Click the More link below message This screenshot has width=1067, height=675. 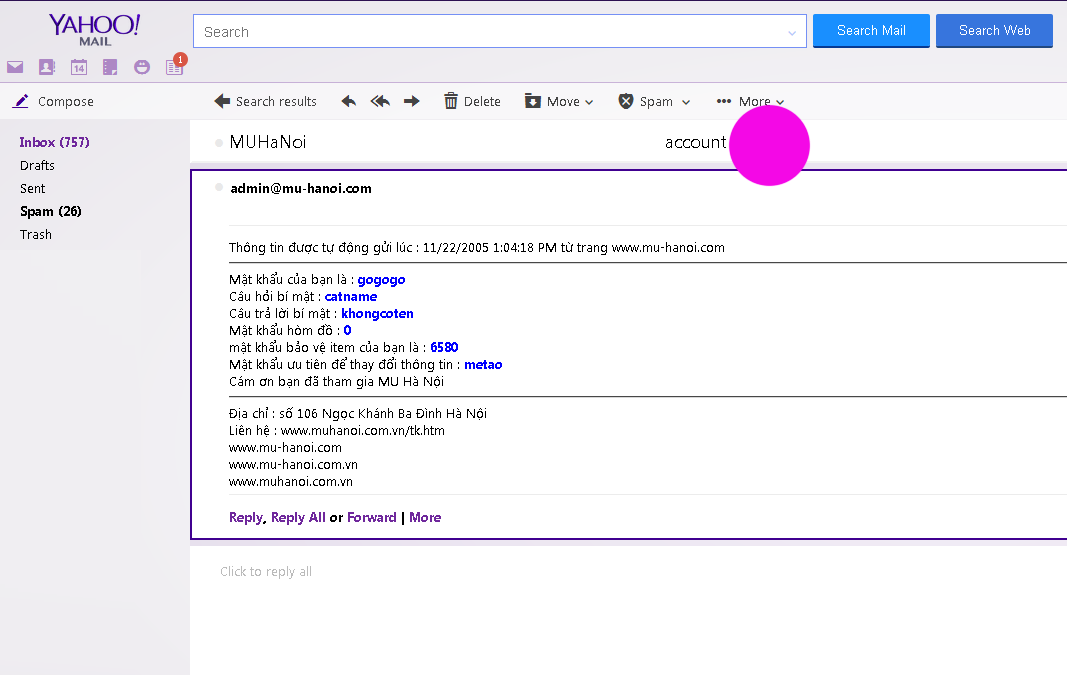pyautogui.click(x=425, y=518)
